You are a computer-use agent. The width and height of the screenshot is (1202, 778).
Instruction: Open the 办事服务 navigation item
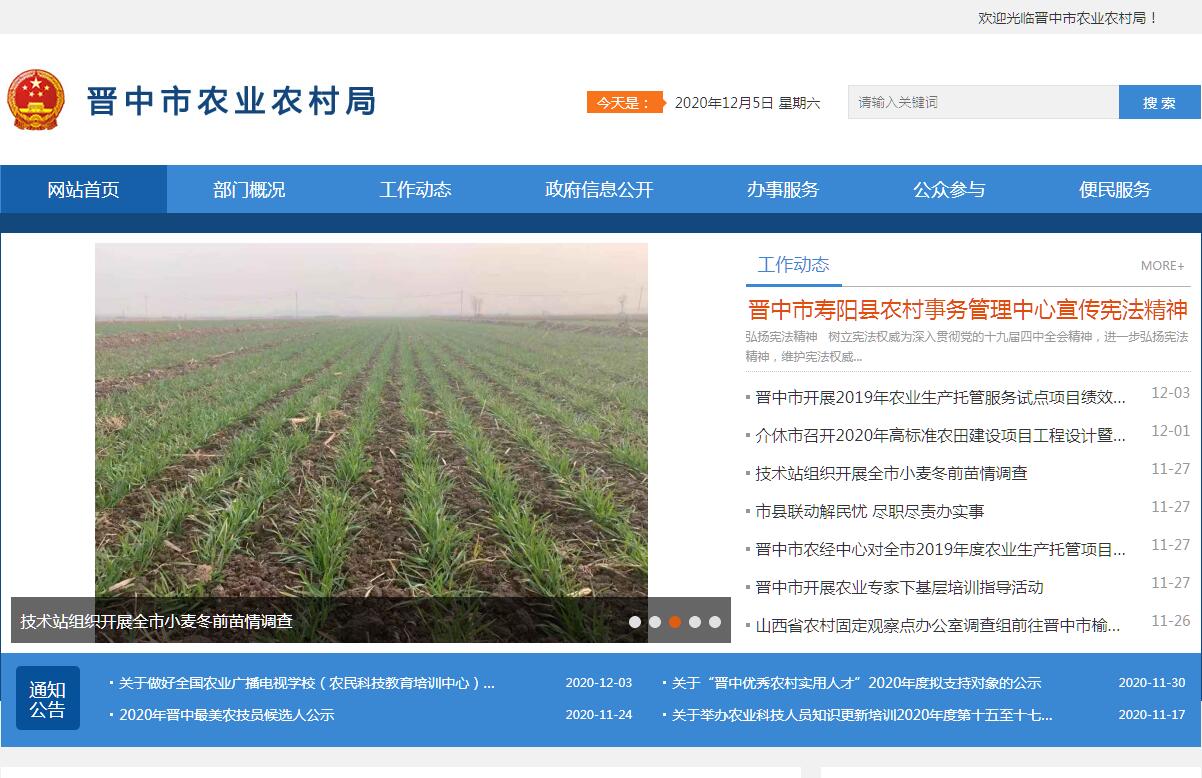[782, 190]
